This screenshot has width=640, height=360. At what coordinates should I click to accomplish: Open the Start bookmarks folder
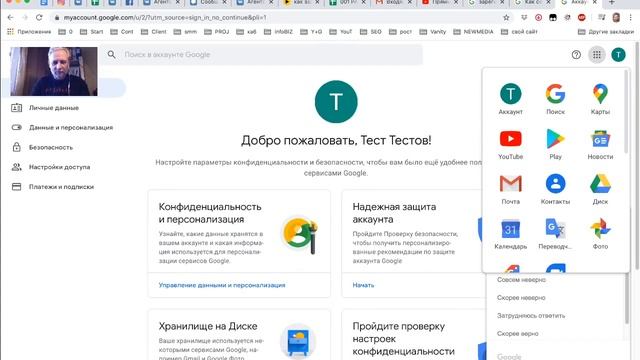point(92,31)
